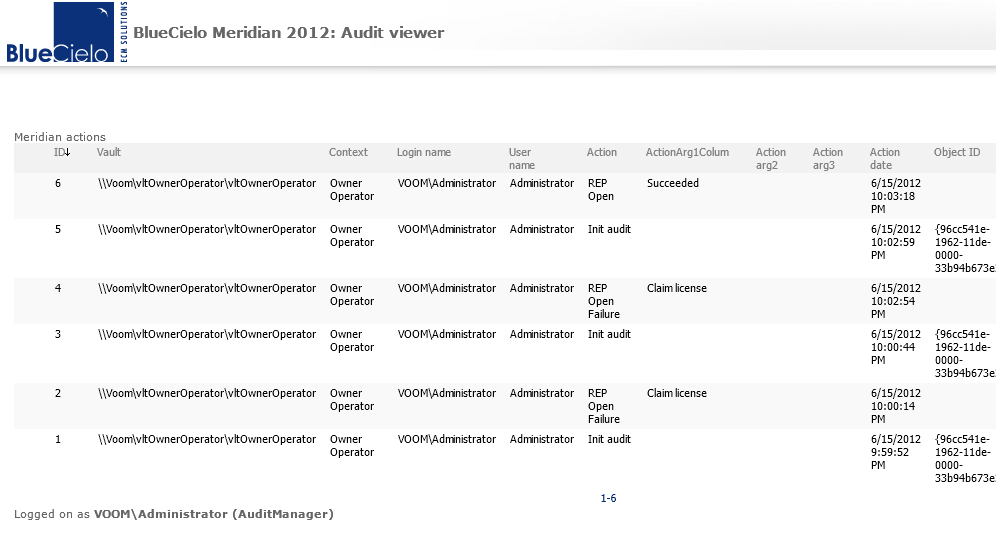This screenshot has height=540, width=996.
Task: Click the Meridian actions table caption
Action: 60,137
